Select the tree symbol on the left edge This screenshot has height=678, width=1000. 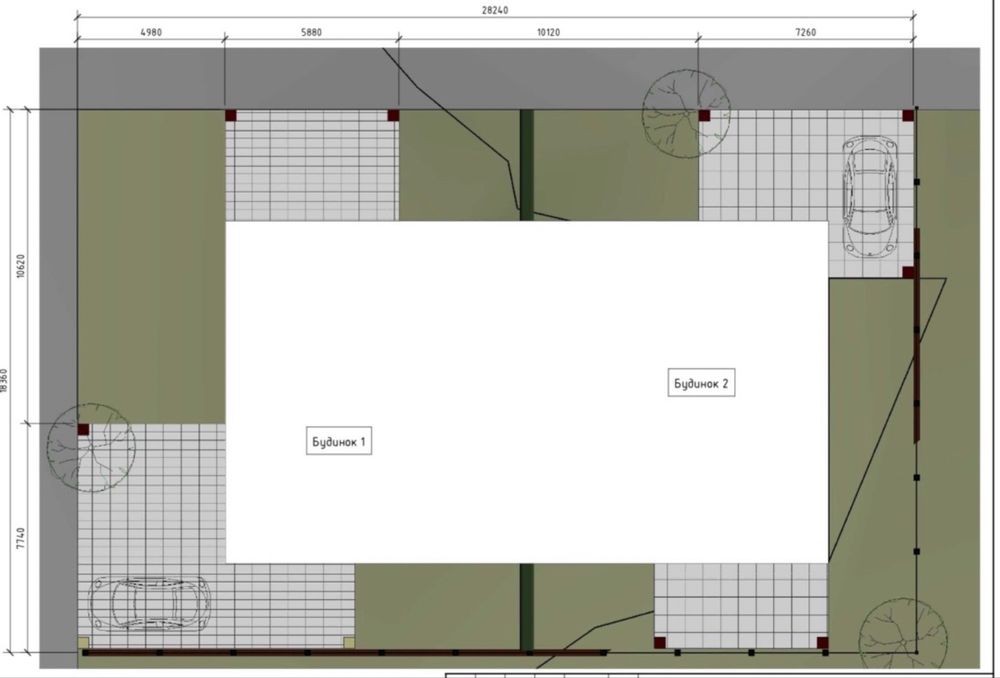pyautogui.click(x=88, y=447)
